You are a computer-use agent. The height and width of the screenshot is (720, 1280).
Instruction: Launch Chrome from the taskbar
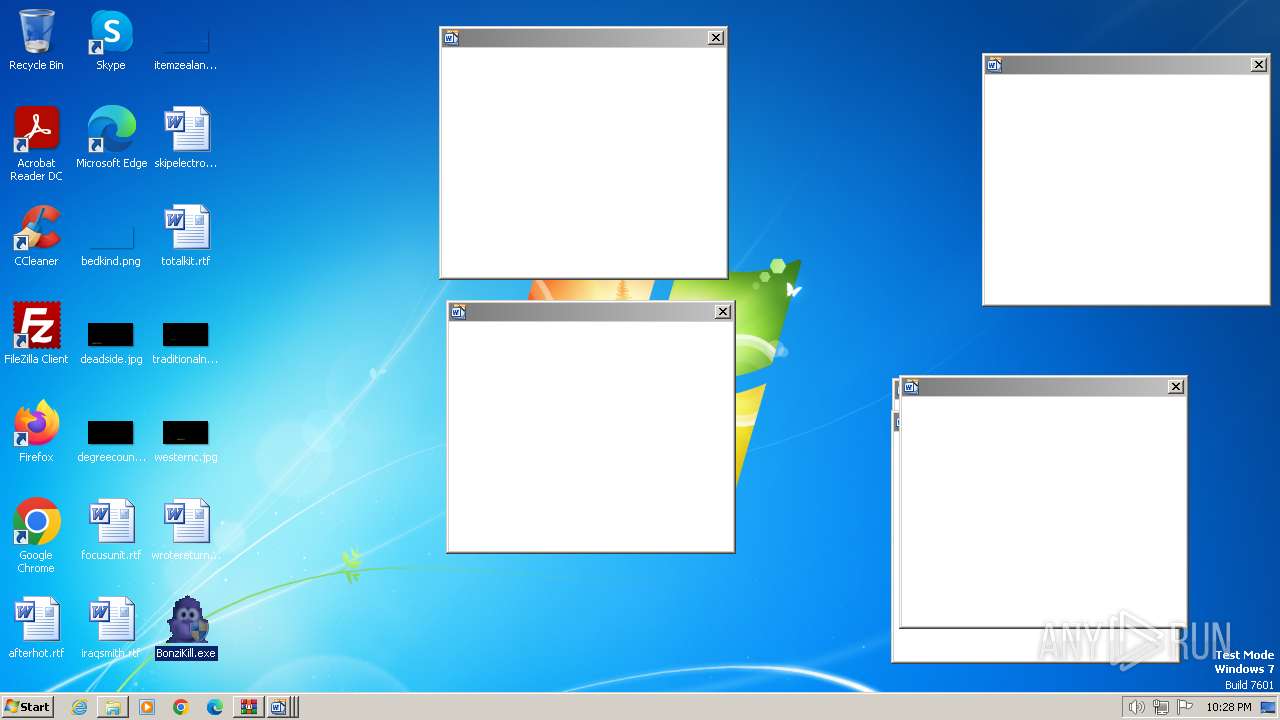[181, 707]
